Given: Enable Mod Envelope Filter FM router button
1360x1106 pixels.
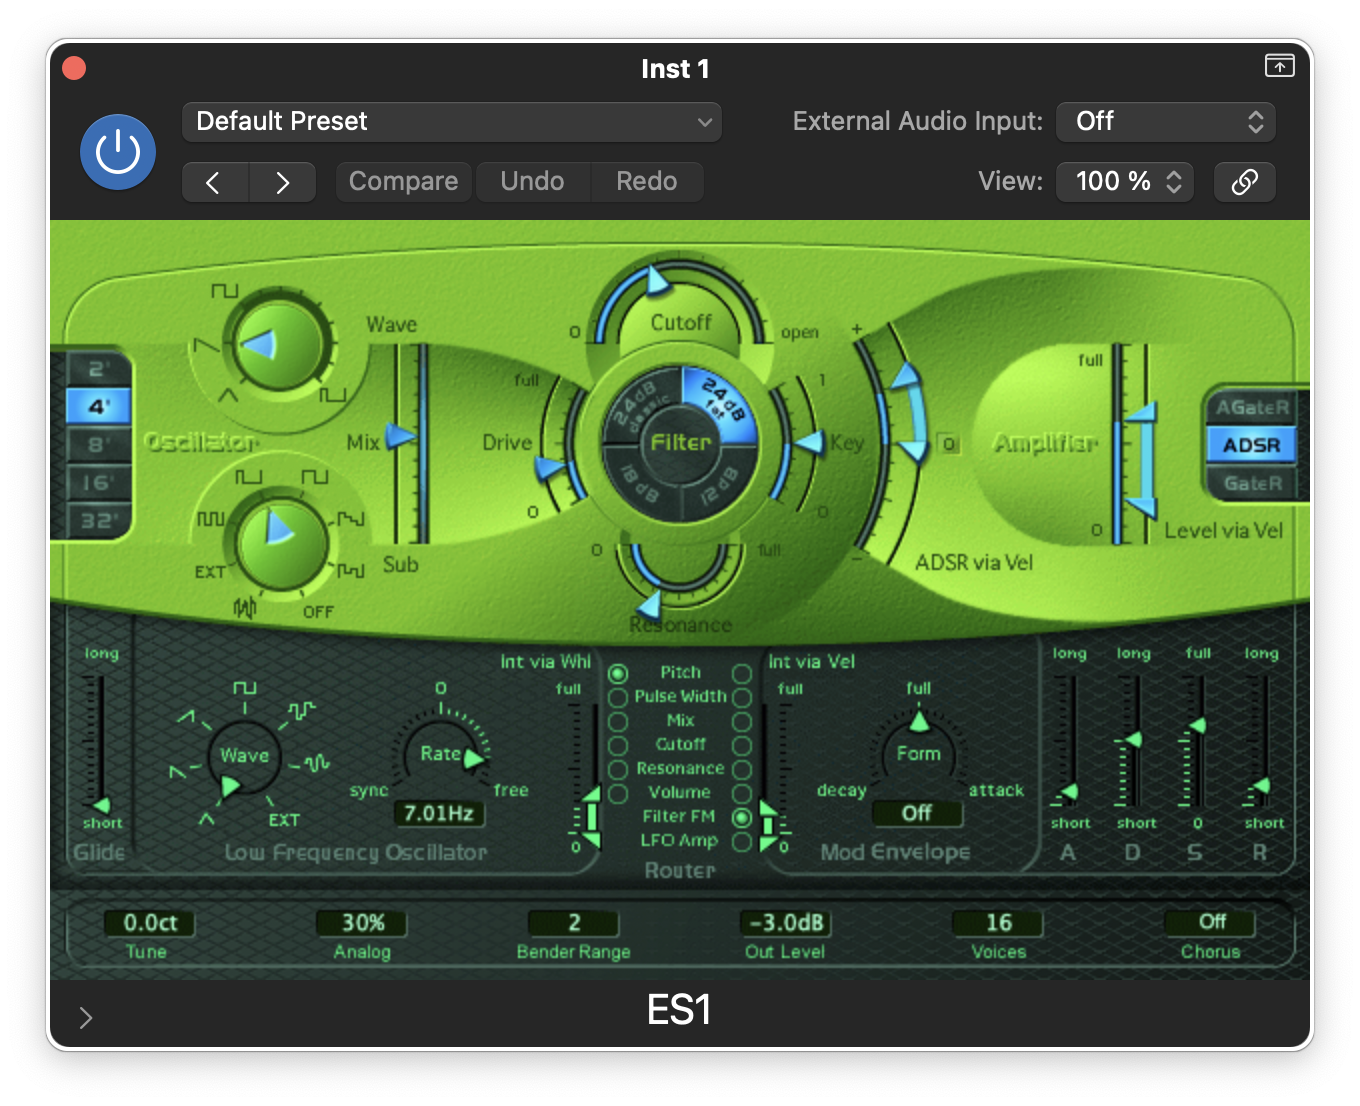Looking at the screenshot, I should click(x=742, y=818).
